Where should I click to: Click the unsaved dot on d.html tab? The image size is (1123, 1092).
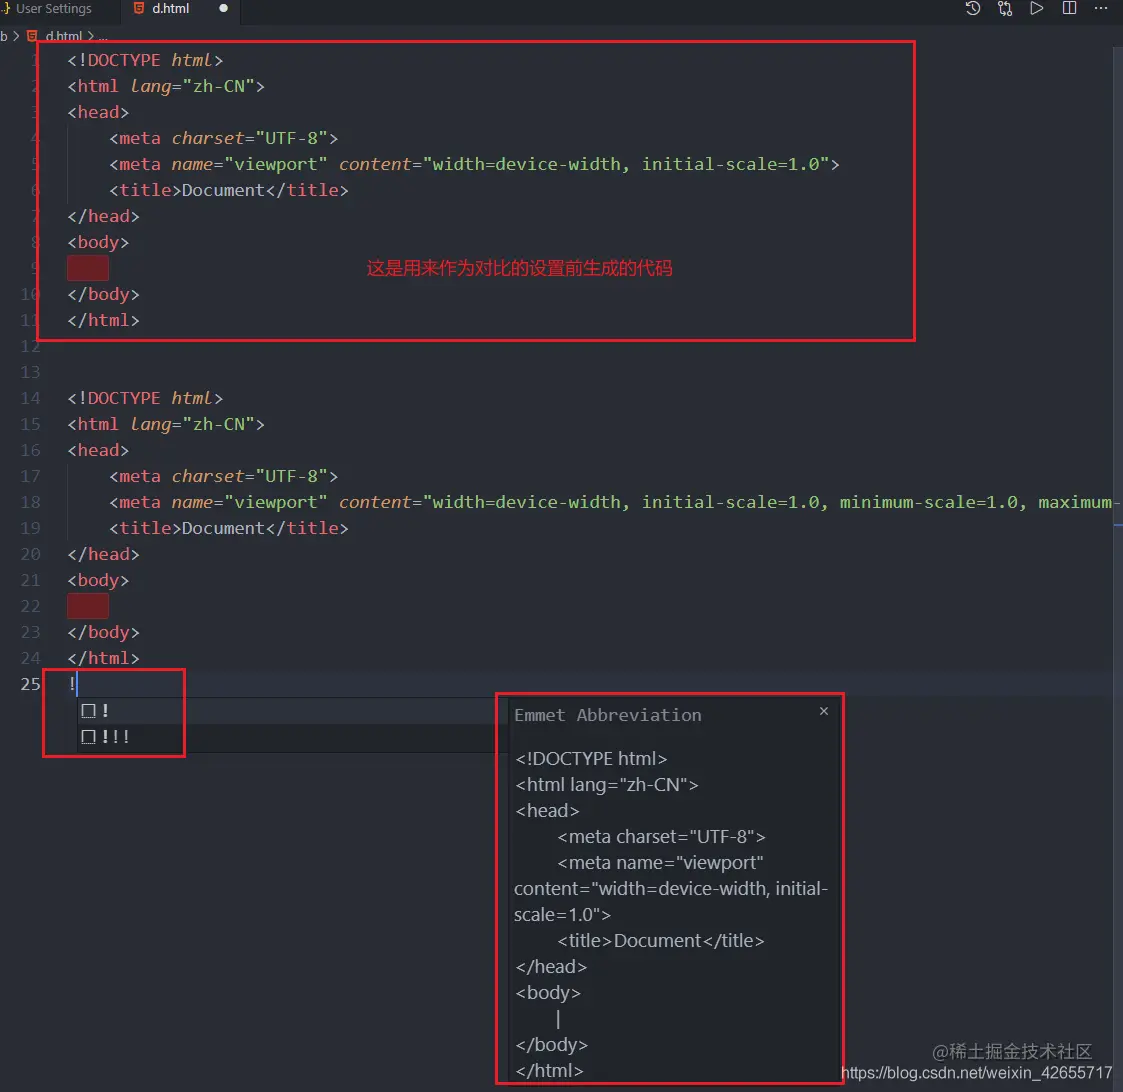coord(223,9)
